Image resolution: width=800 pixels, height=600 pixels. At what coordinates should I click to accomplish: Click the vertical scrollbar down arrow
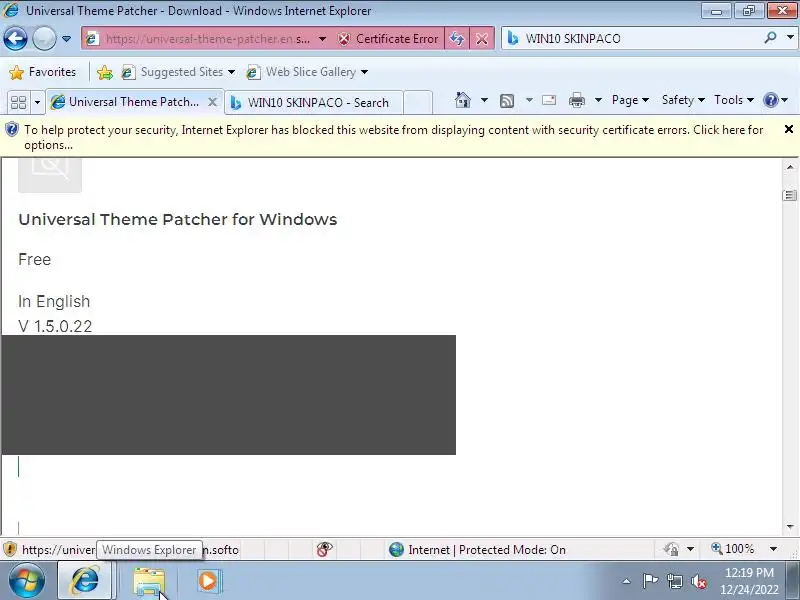[790, 526]
